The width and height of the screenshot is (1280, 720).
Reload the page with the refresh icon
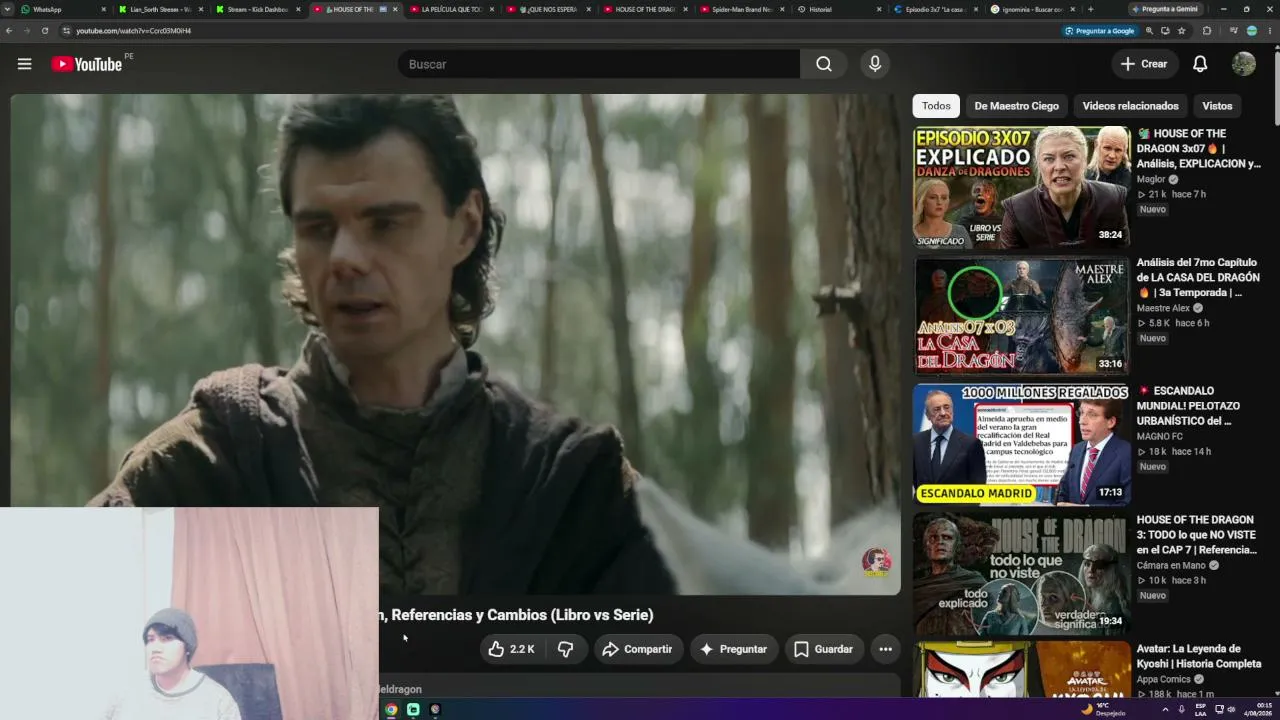point(45,31)
